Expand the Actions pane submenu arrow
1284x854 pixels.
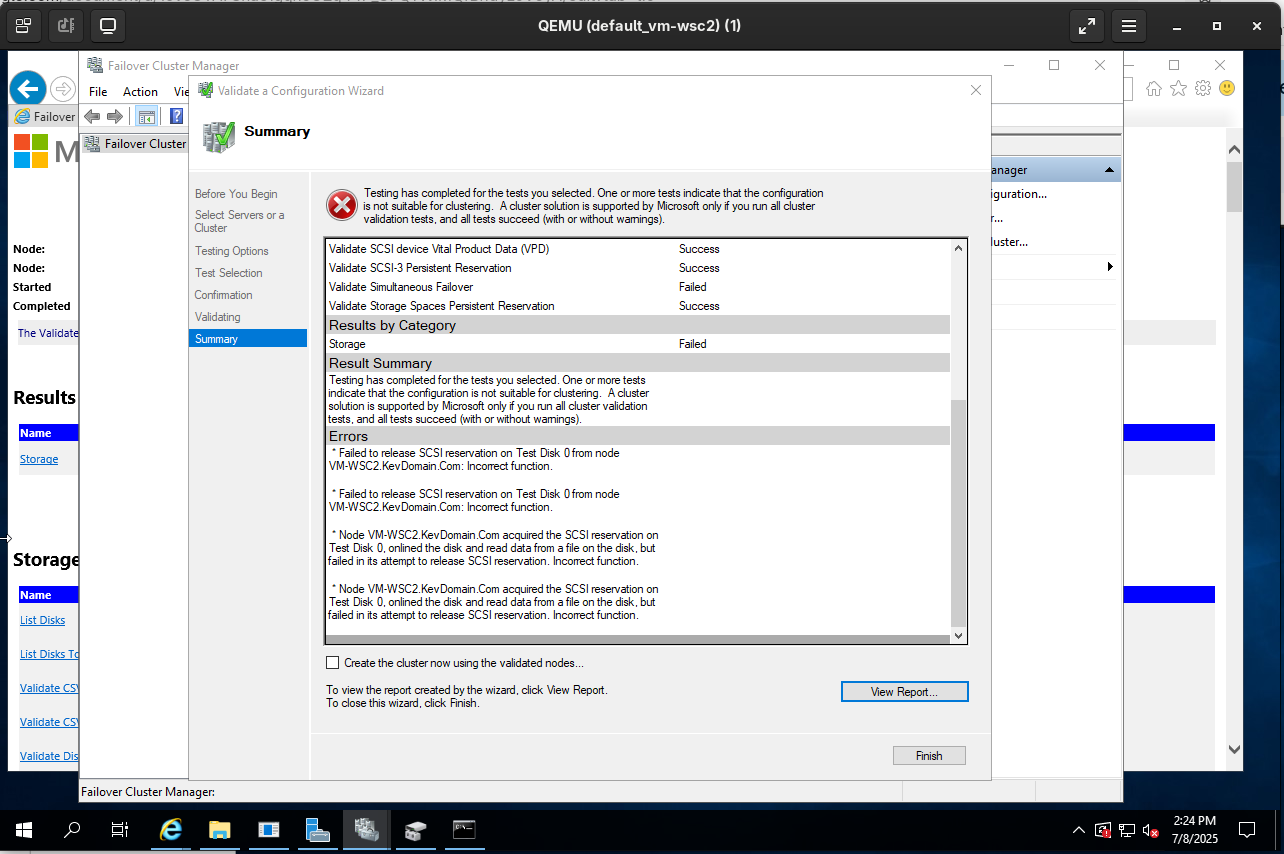(x=1110, y=267)
